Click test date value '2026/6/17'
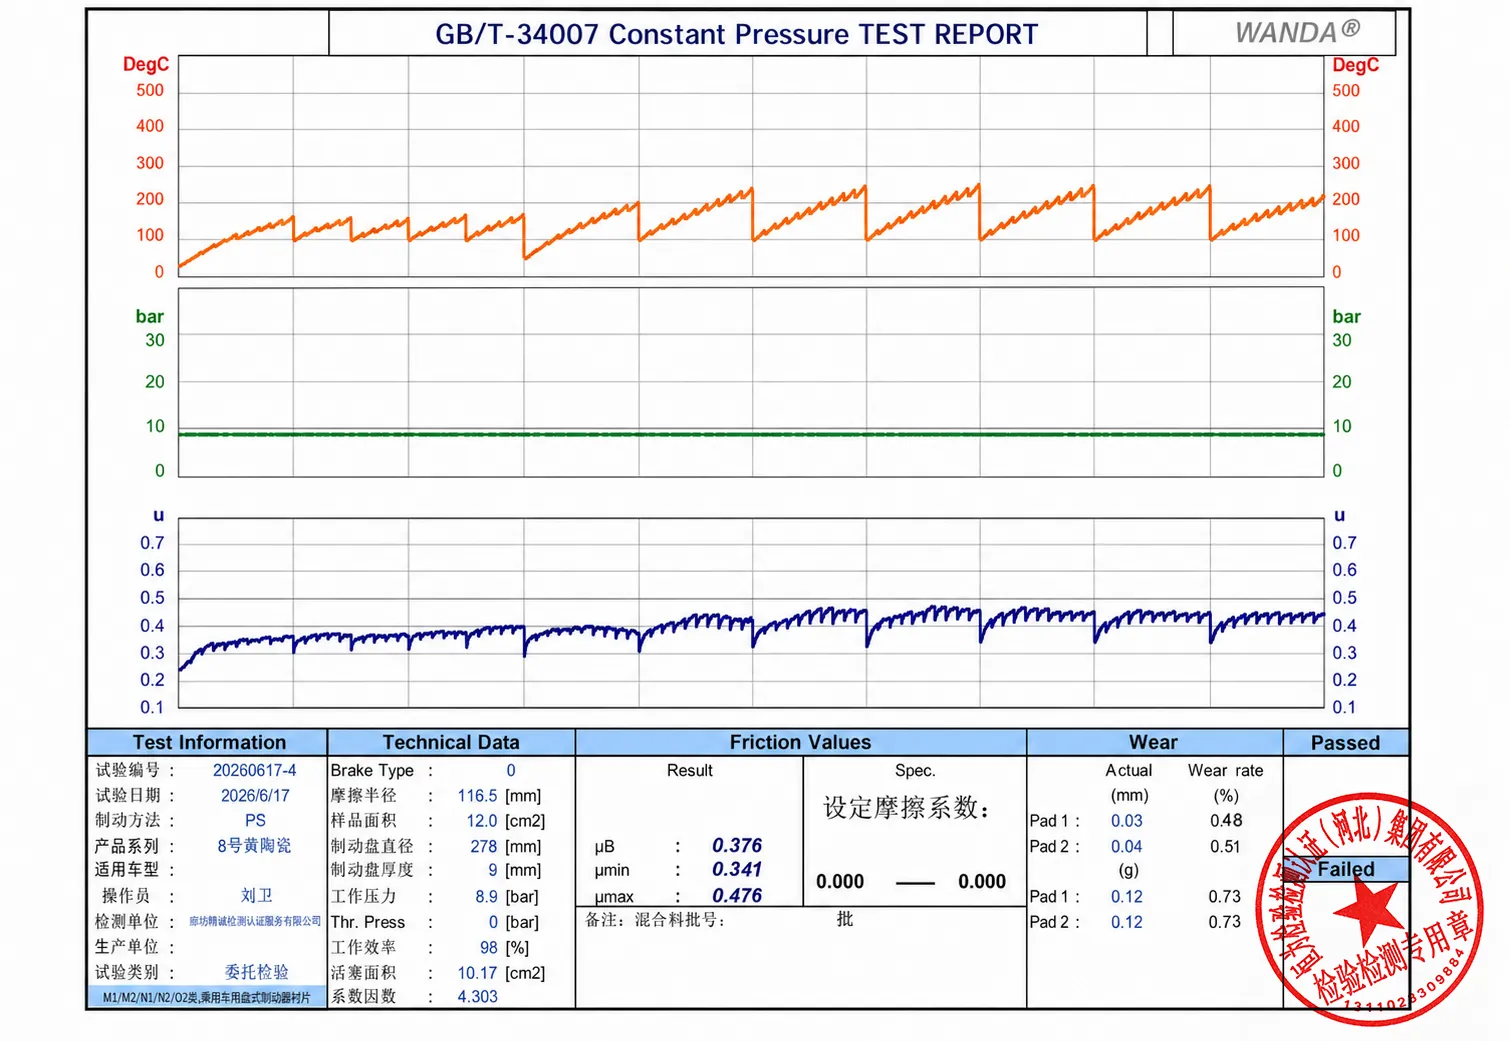The image size is (1510, 1041). 255,796
